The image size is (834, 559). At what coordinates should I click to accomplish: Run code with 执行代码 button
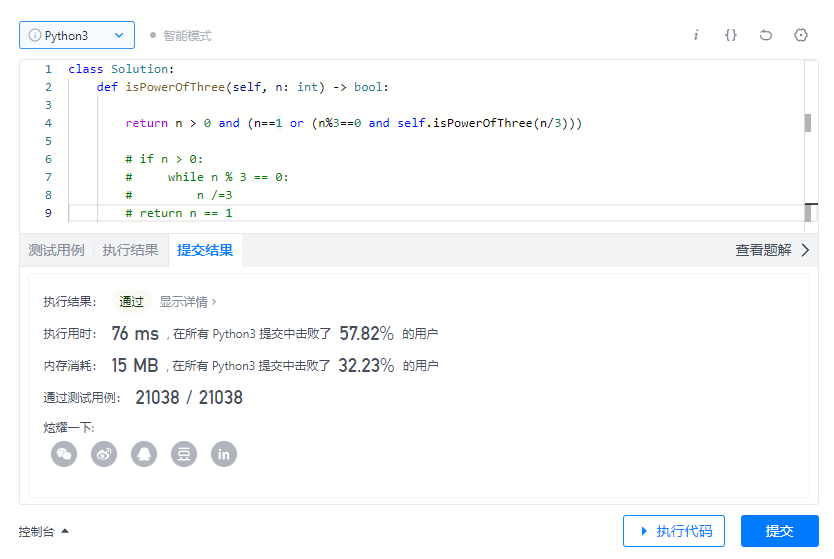pyautogui.click(x=674, y=531)
